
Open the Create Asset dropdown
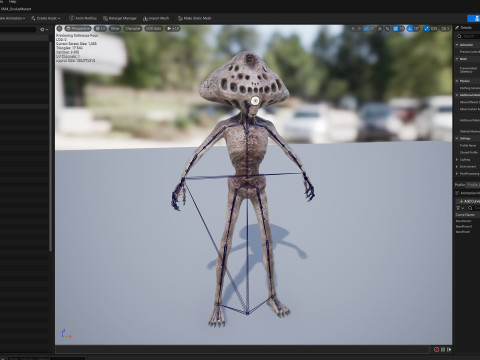click(46, 18)
